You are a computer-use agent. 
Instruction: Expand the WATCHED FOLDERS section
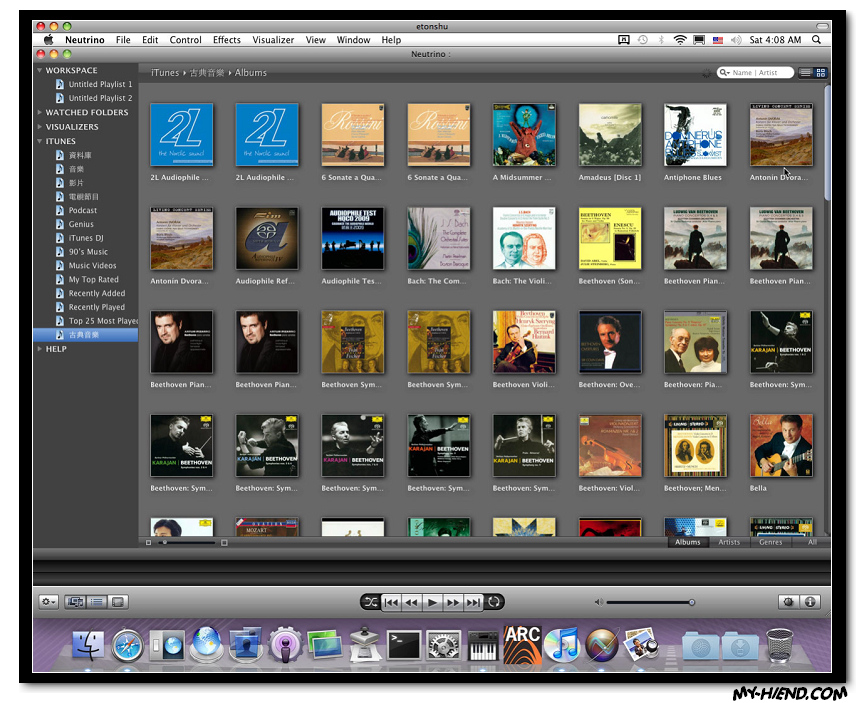40,112
